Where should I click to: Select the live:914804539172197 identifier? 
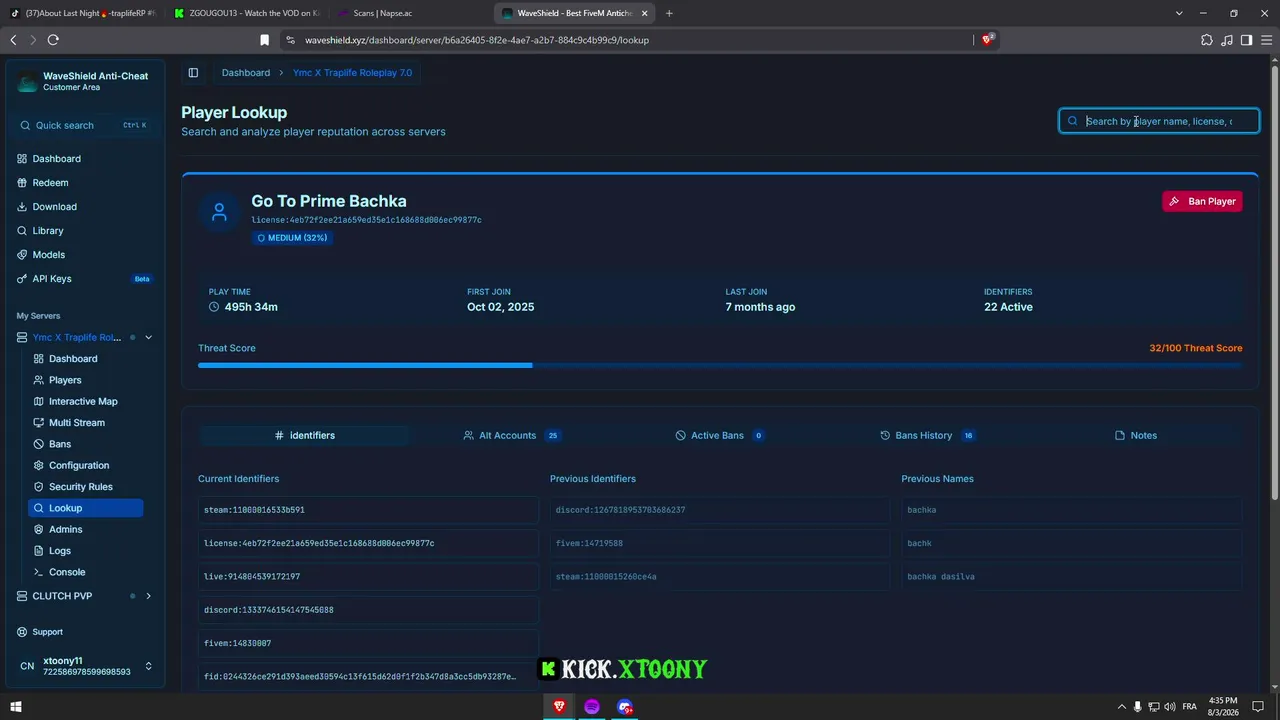pos(368,577)
